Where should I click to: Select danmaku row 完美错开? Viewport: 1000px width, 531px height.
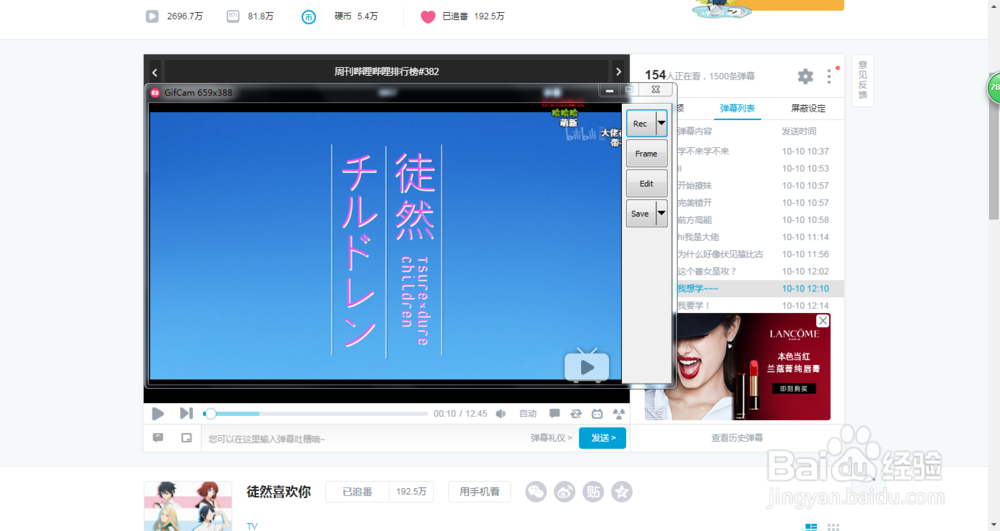point(760,203)
